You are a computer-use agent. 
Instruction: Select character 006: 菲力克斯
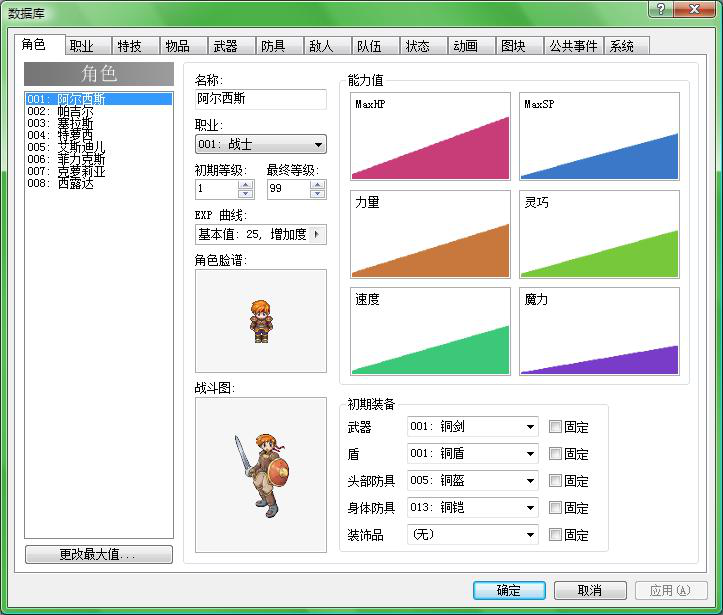pyautogui.click(x=99, y=159)
